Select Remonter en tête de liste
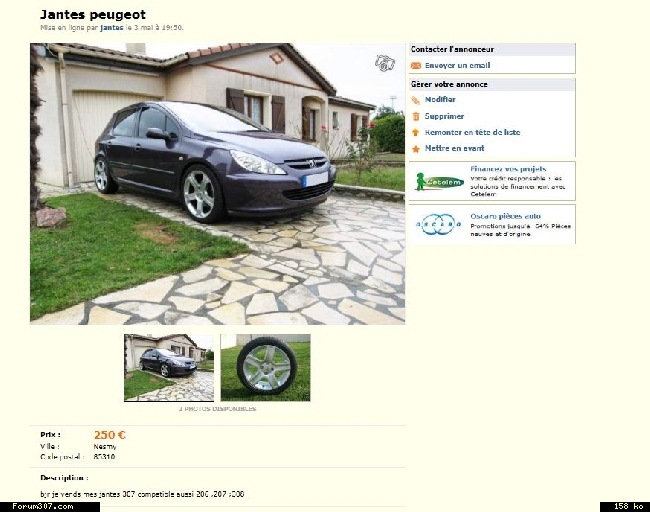Viewport: 650px width, 512px height. pos(472,133)
